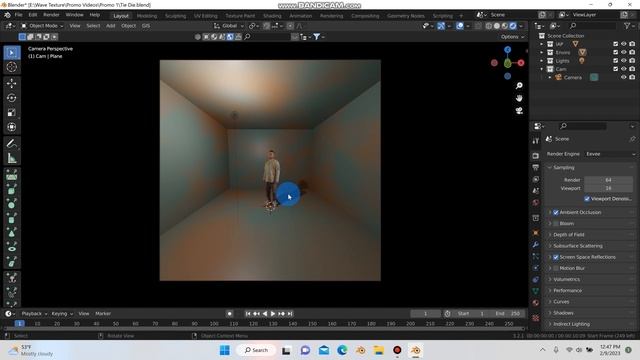Select the Cursor tool in the toolbar
The height and width of the screenshot is (360, 640).
[11, 67]
